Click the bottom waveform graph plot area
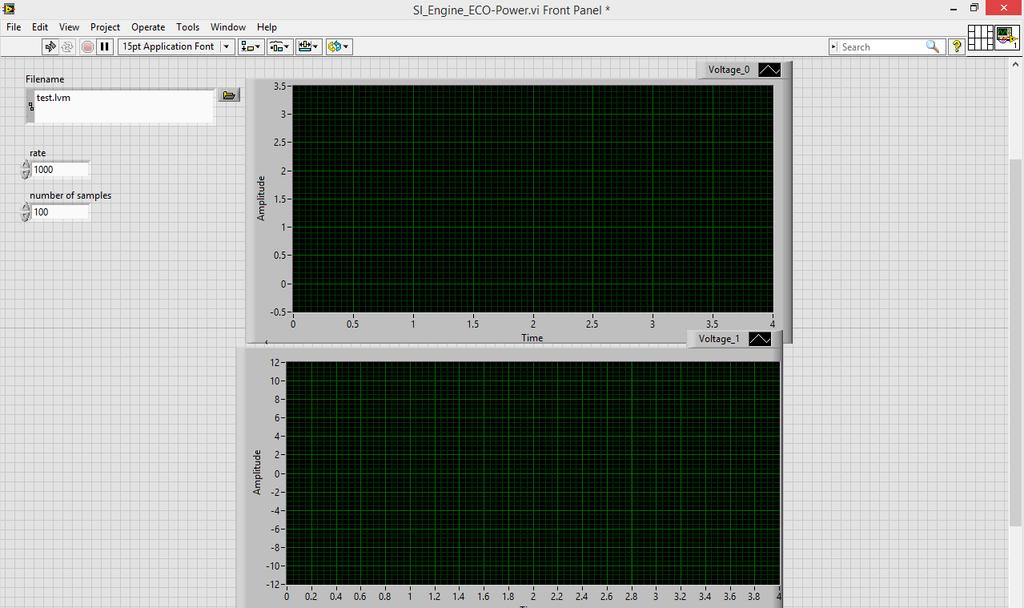The height and width of the screenshot is (608, 1024). [533, 473]
